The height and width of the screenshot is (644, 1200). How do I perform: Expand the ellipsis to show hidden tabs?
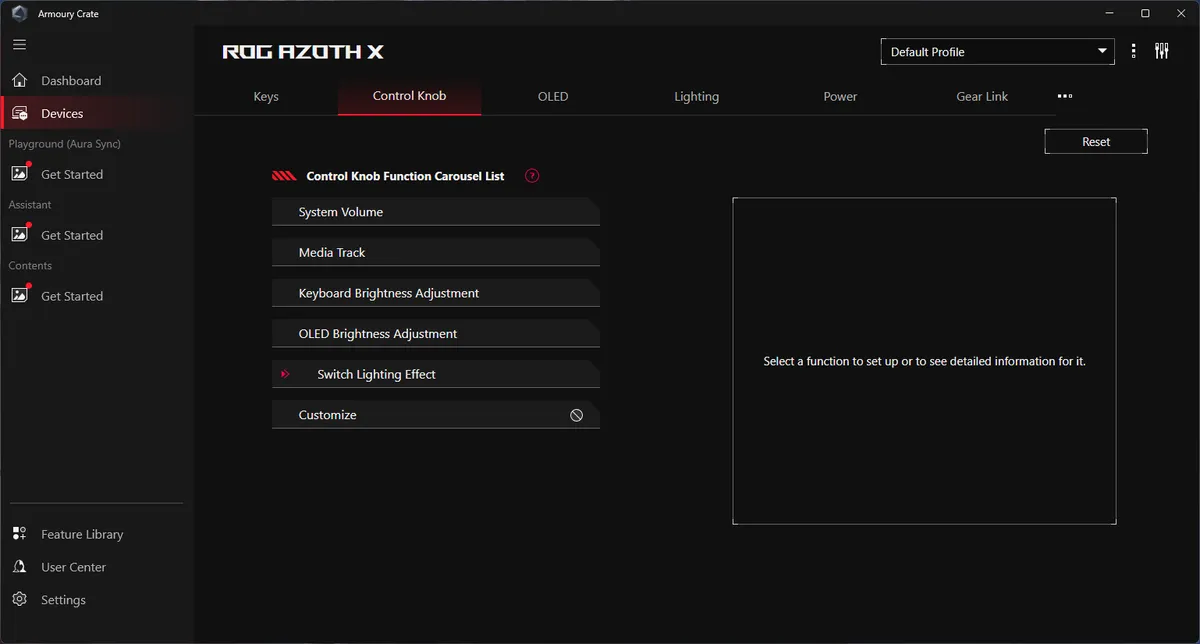click(x=1064, y=96)
